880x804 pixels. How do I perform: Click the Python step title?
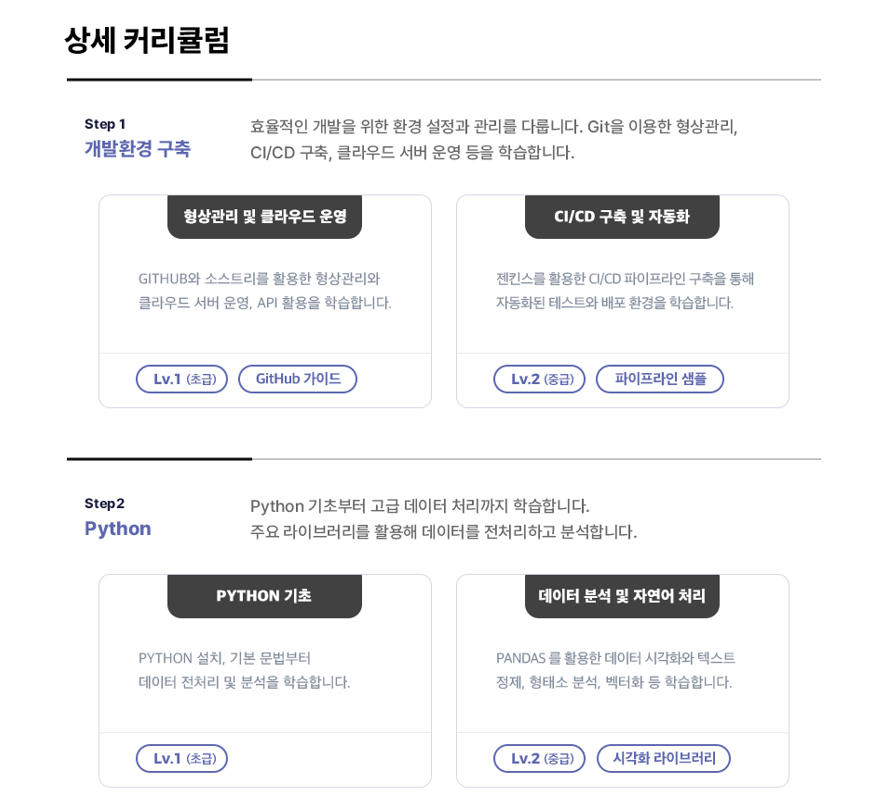tap(118, 528)
